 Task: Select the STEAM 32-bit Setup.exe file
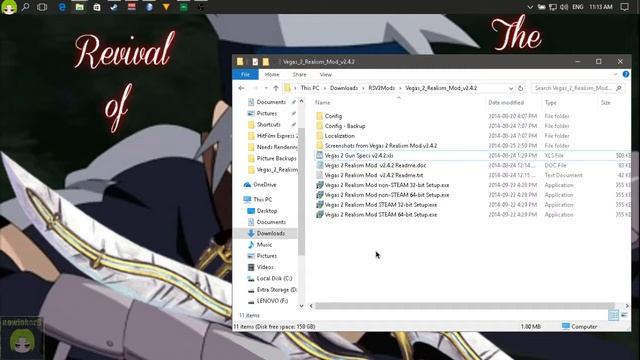[381, 204]
